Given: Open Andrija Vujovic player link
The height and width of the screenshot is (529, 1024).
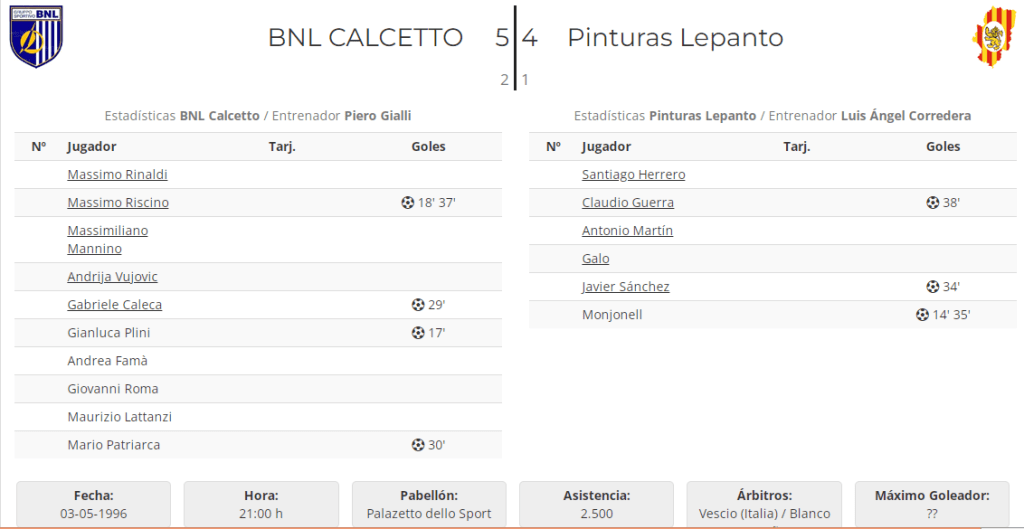Looking at the screenshot, I should coord(112,277).
